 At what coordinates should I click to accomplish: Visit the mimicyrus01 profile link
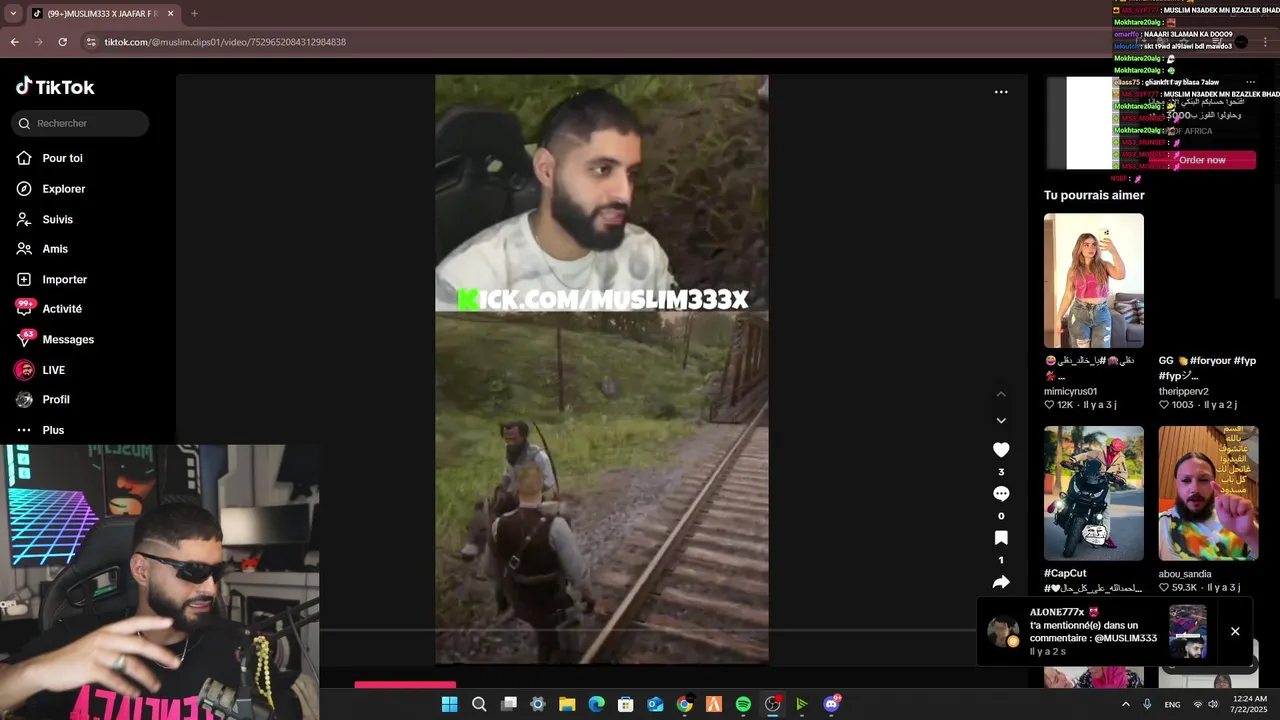pos(1071,391)
